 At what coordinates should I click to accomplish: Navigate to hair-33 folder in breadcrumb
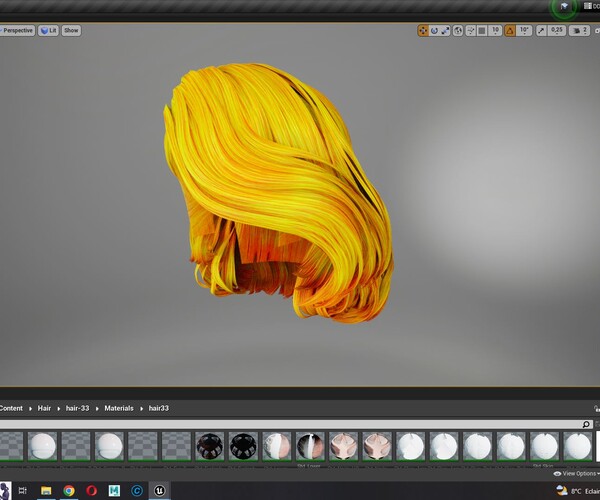pos(77,408)
